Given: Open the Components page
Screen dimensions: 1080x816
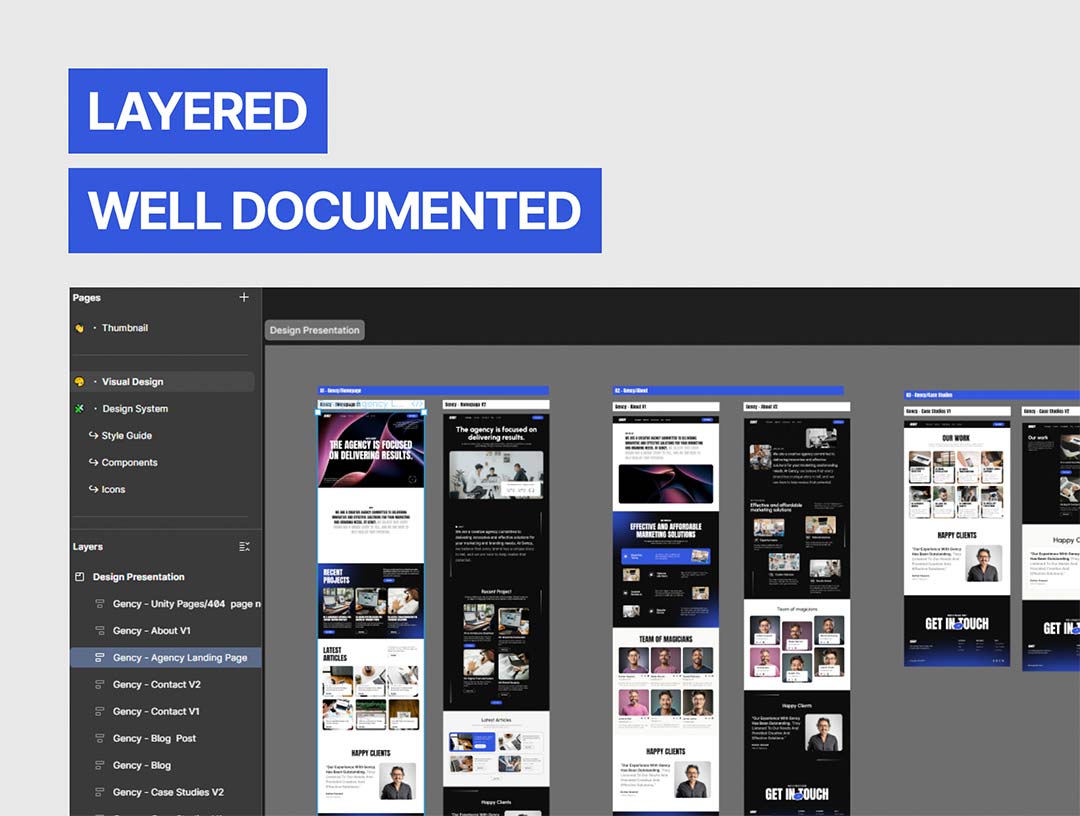Looking at the screenshot, I should [129, 463].
